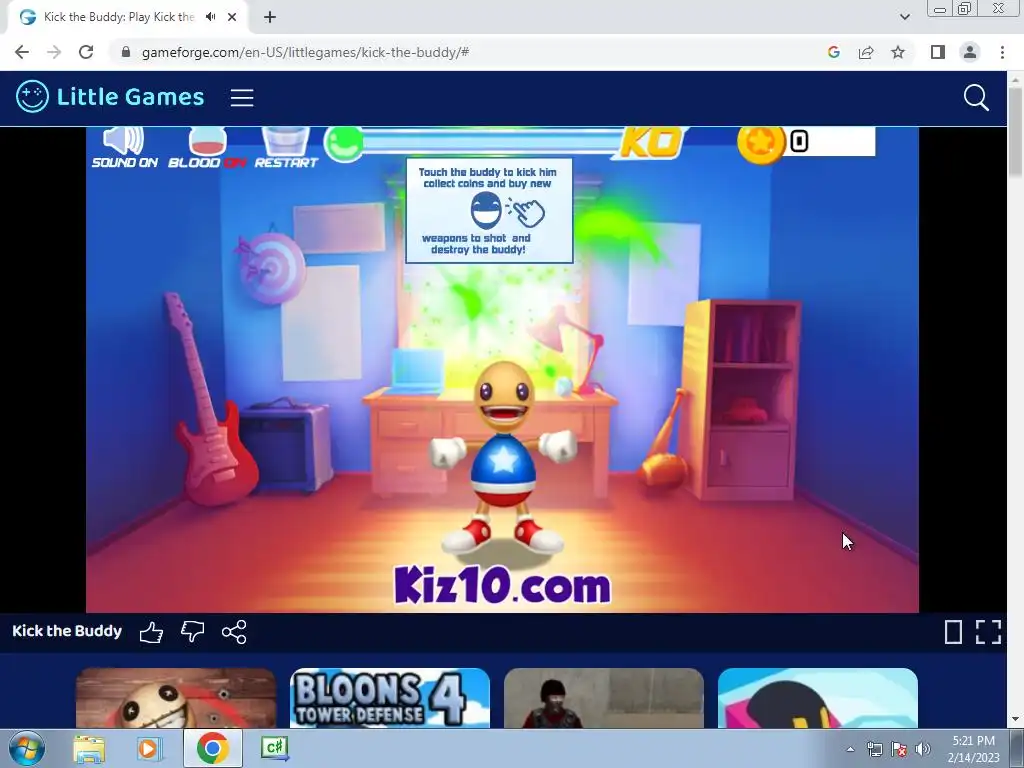This screenshot has height=768, width=1024.
Task: Open the C# app in taskbar
Action: (x=275, y=748)
